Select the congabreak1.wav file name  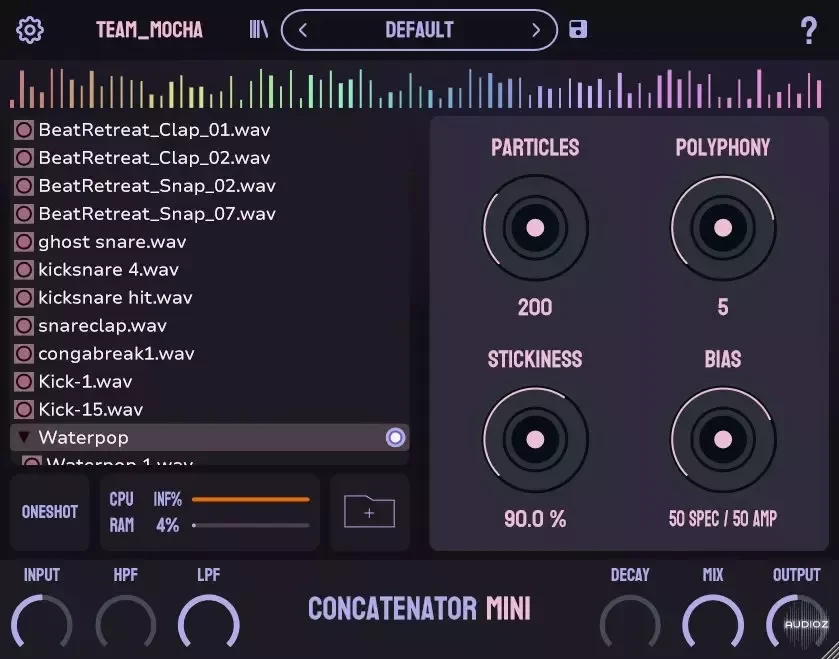[x=116, y=354]
